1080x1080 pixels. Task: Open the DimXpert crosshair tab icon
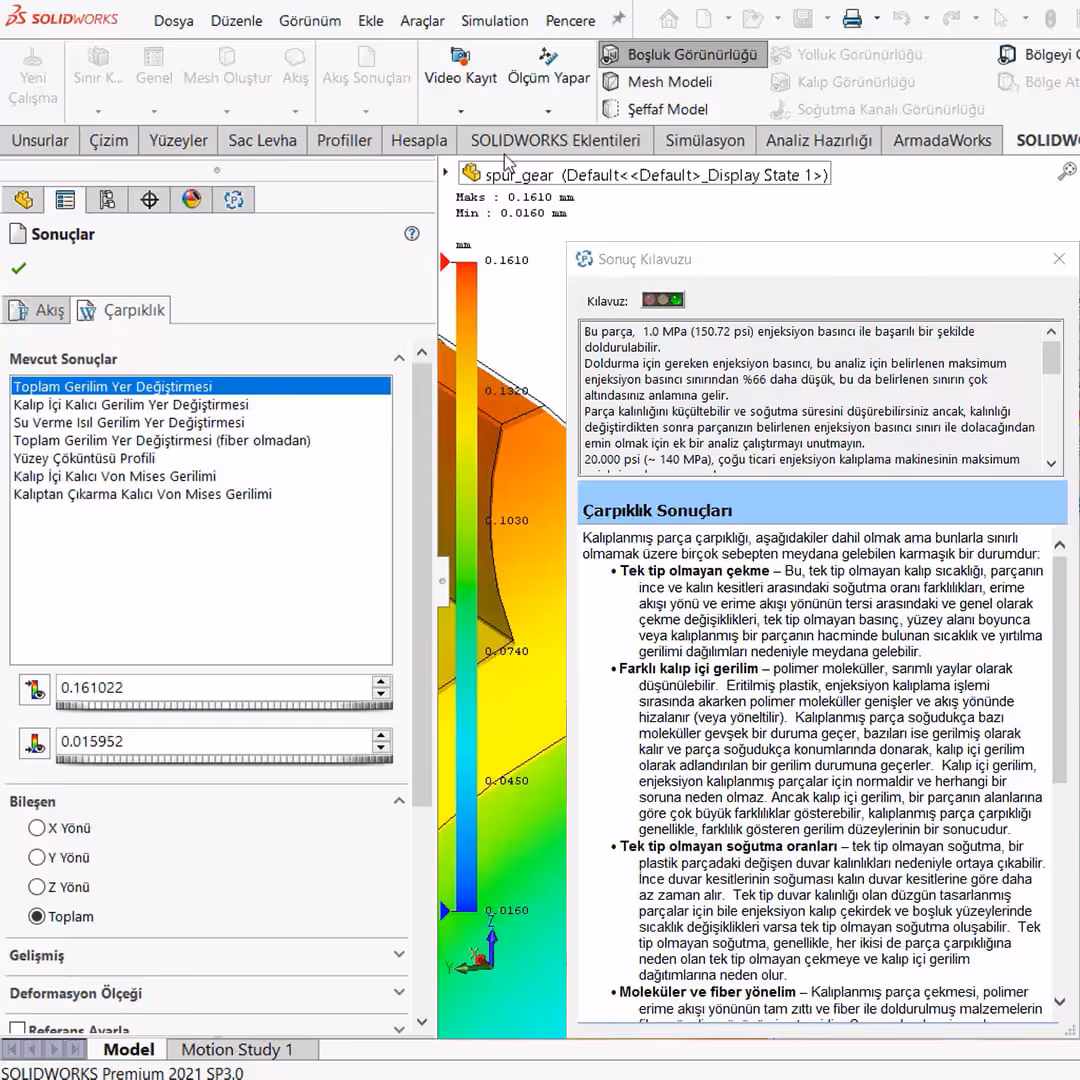(x=149, y=200)
